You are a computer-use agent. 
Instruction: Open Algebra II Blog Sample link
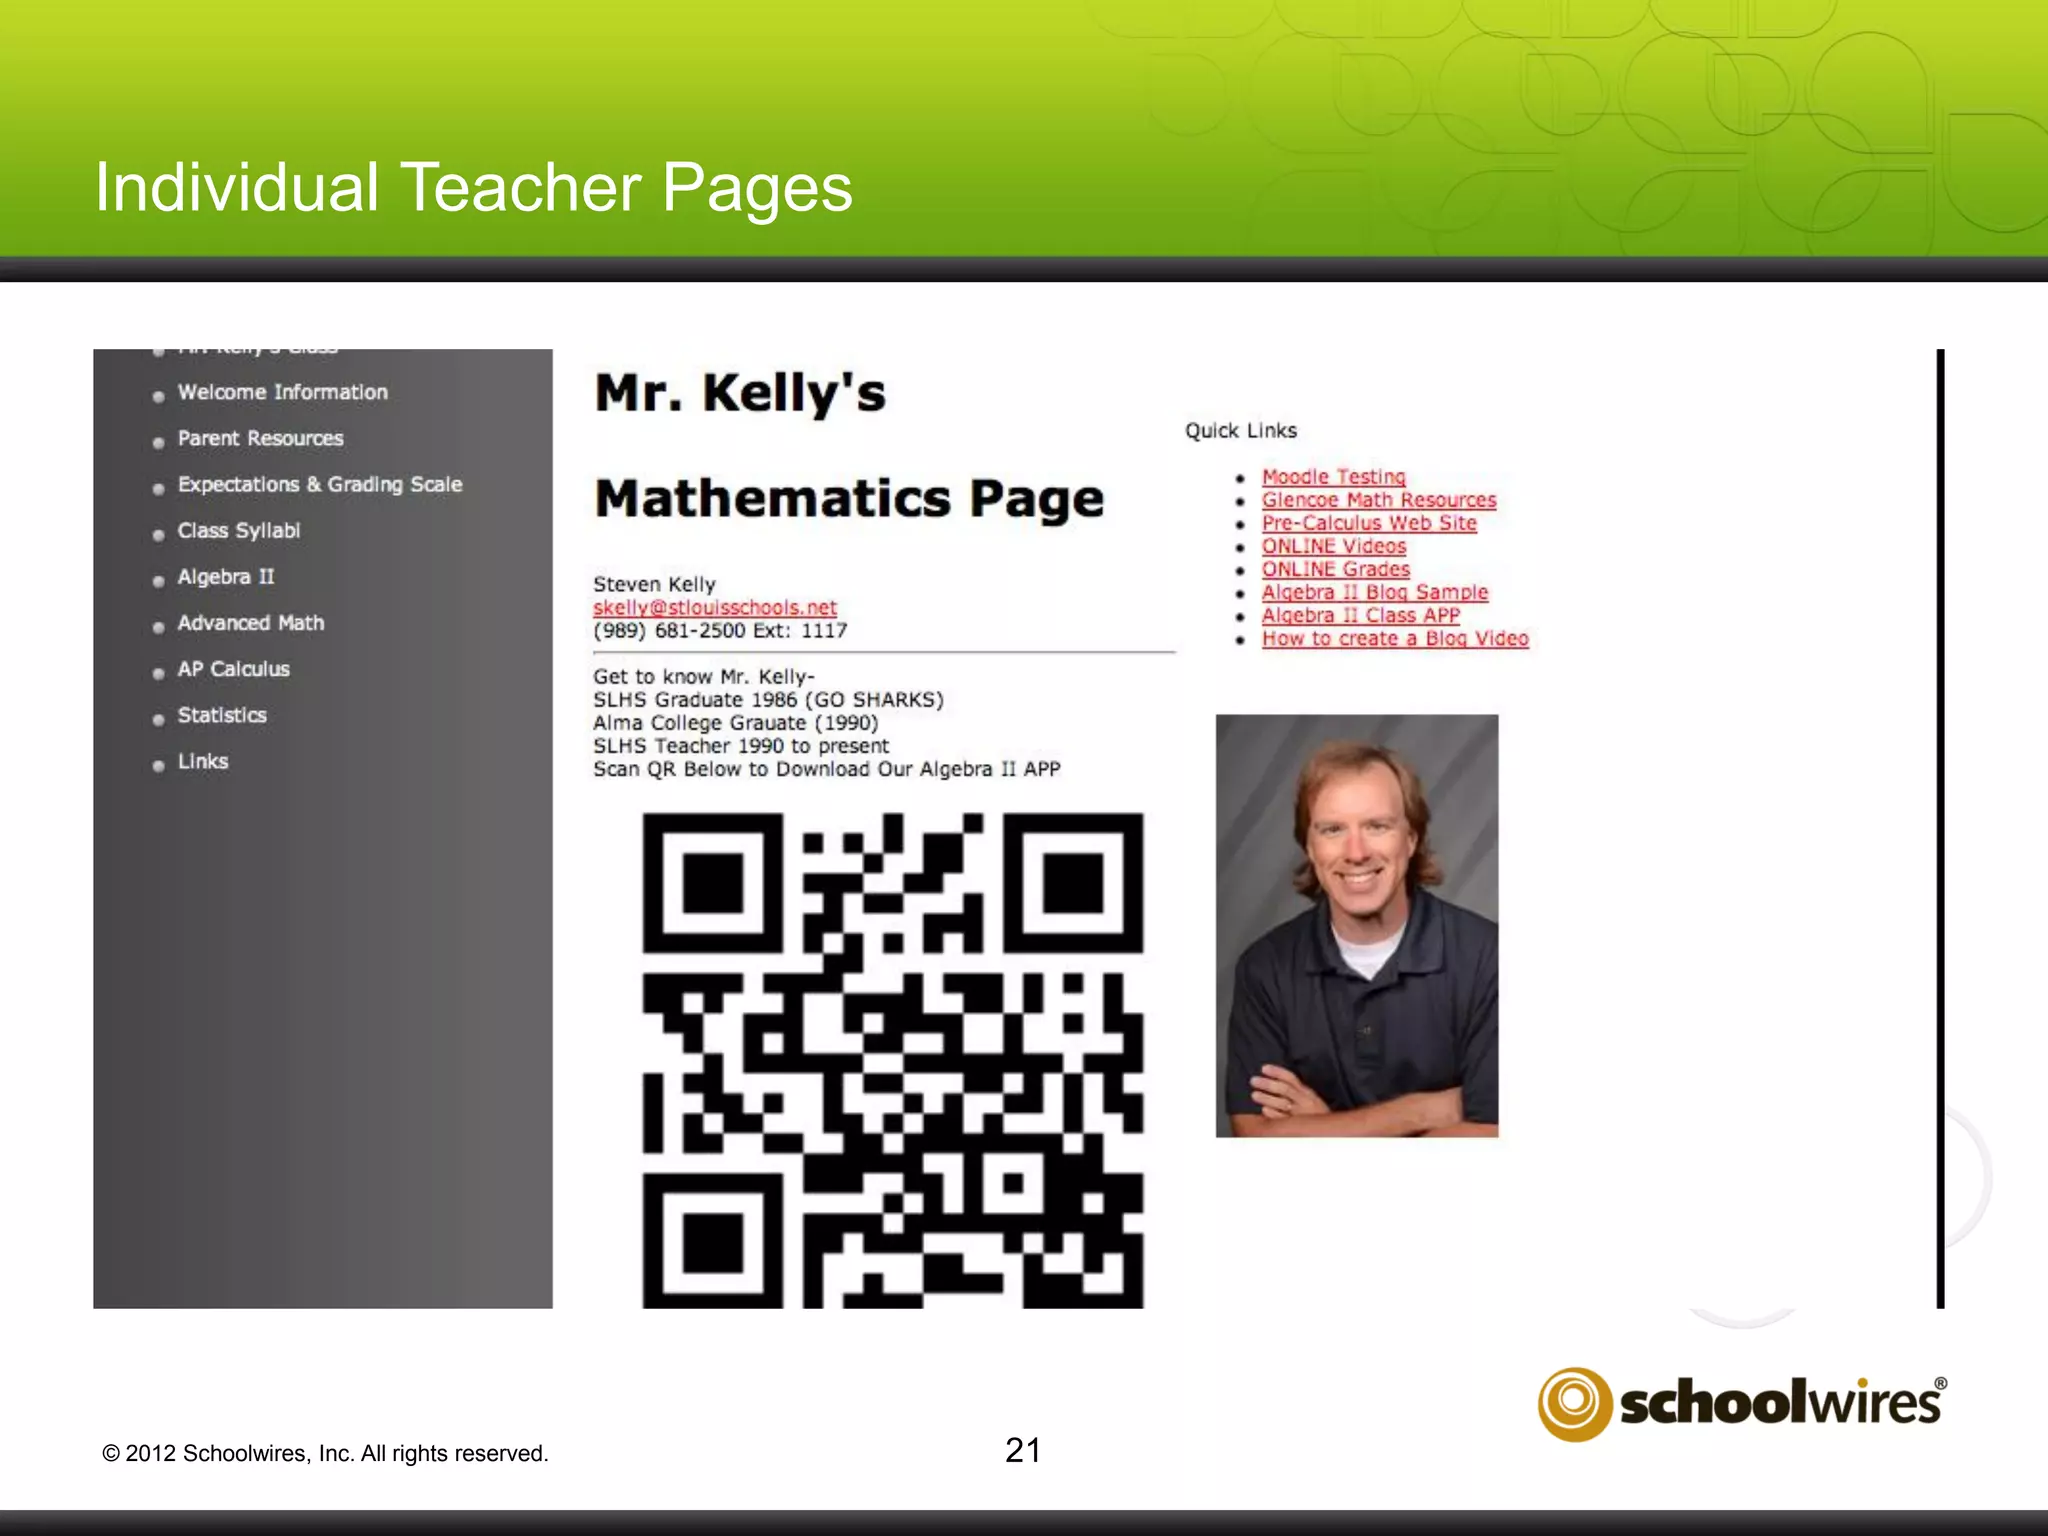(x=1375, y=592)
